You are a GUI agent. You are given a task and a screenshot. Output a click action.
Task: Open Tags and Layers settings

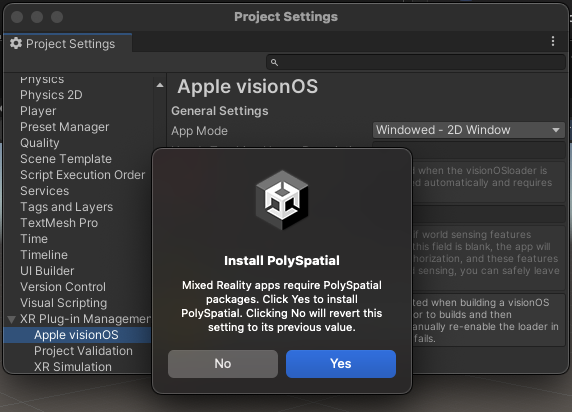point(66,207)
